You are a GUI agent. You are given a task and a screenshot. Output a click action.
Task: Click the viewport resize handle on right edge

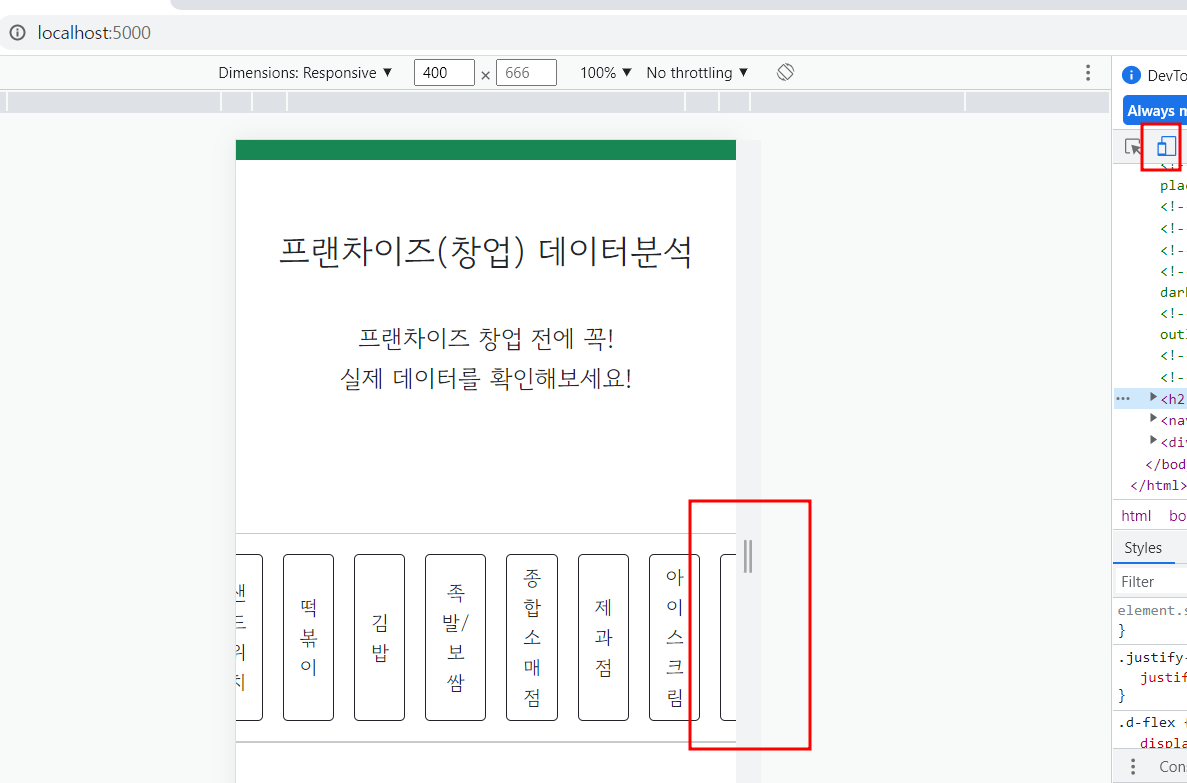coord(748,557)
